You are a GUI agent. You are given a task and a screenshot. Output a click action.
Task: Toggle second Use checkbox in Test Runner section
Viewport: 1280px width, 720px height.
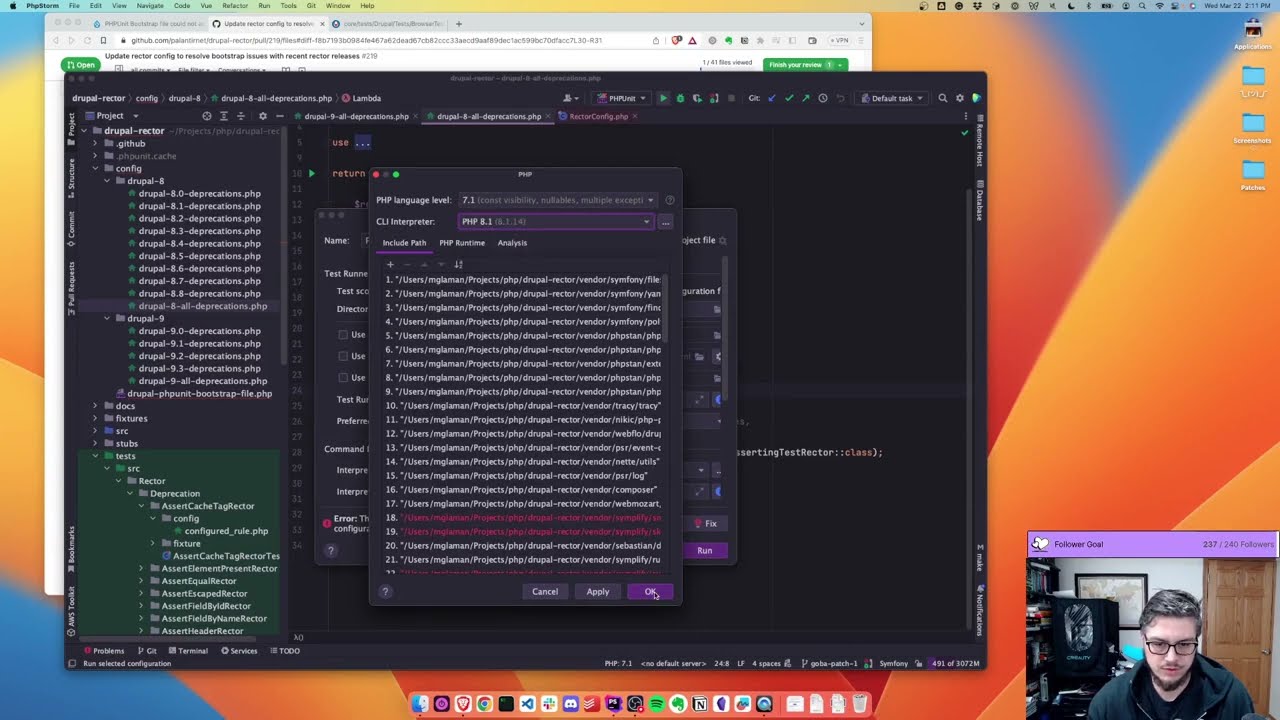[x=343, y=356]
